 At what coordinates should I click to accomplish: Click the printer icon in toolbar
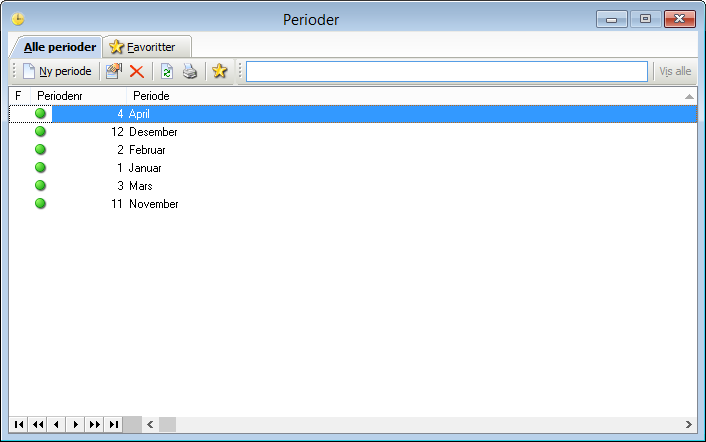point(190,71)
